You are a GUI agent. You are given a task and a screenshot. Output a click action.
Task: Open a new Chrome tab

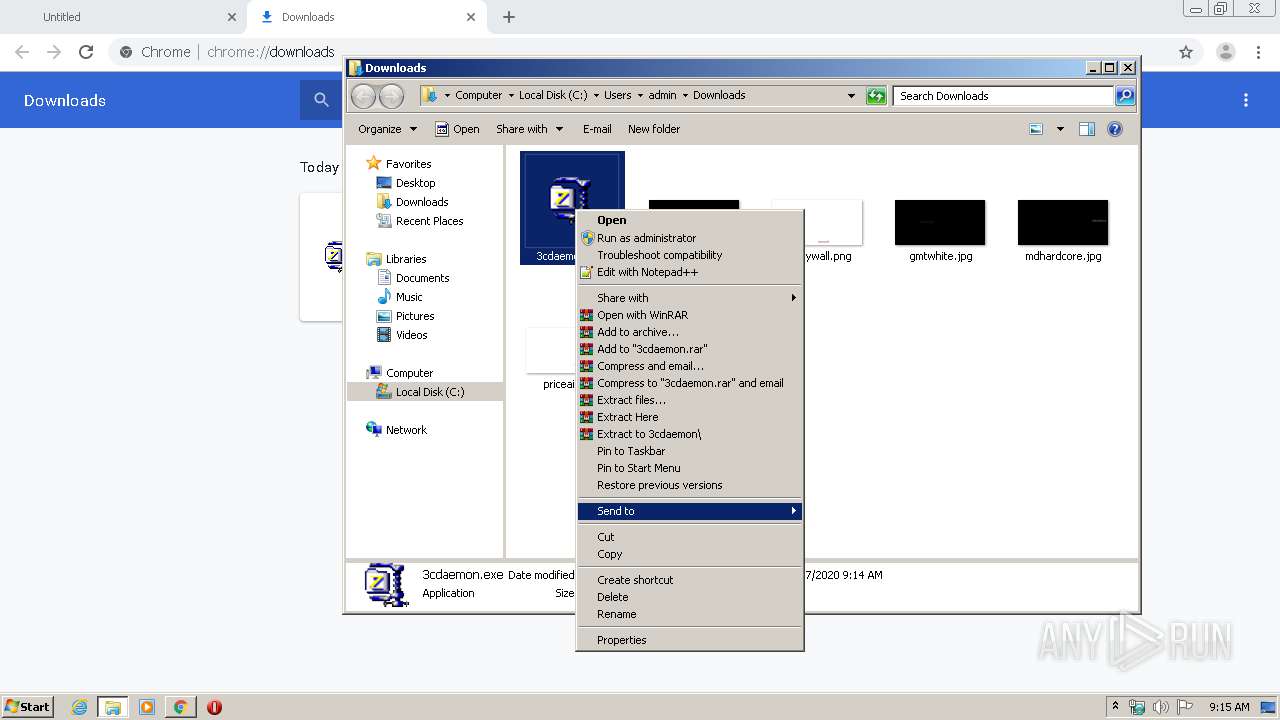(509, 17)
